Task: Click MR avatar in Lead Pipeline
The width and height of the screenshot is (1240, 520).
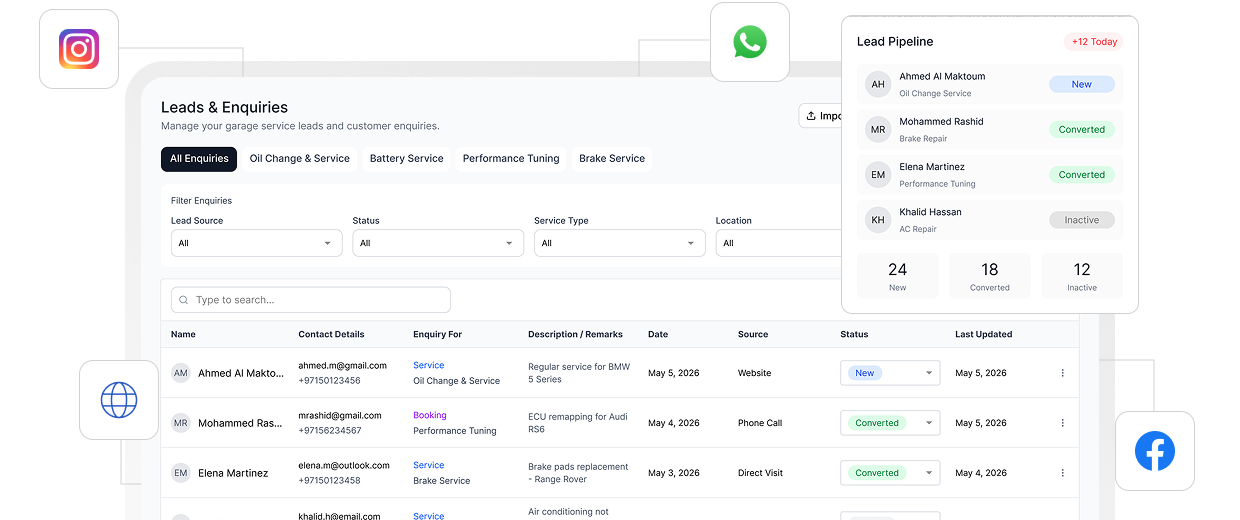Action: (878, 130)
